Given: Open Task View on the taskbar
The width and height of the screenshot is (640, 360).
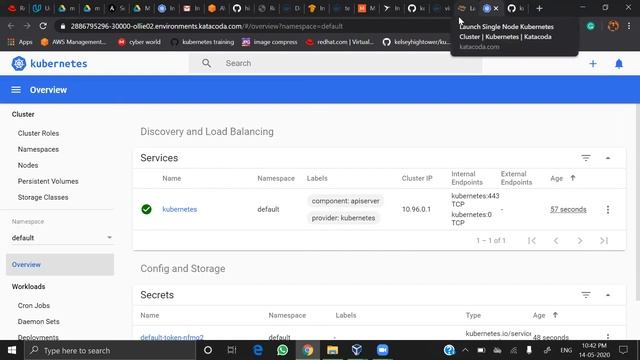Looking at the screenshot, I should point(232,350).
